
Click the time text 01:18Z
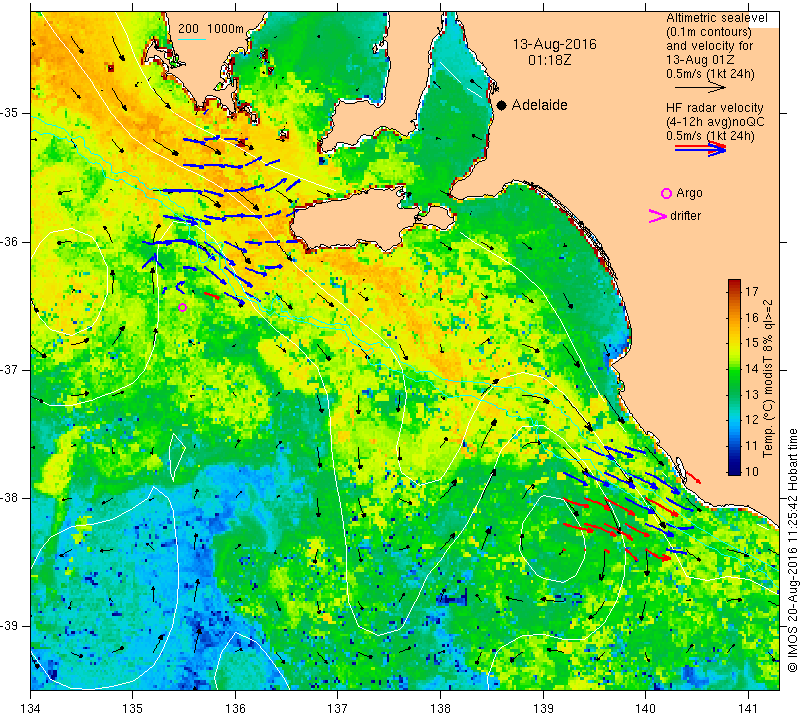coord(549,60)
